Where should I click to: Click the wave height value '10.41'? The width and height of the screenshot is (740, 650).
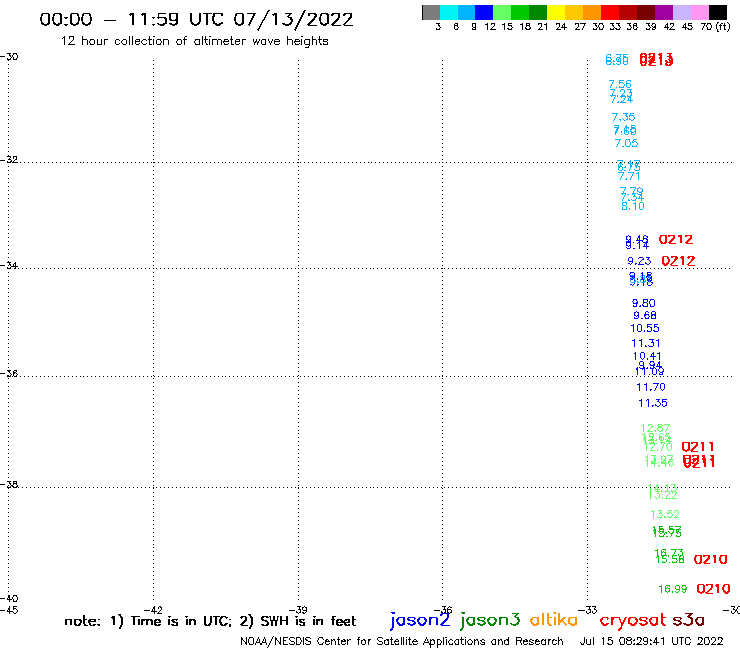pos(647,356)
